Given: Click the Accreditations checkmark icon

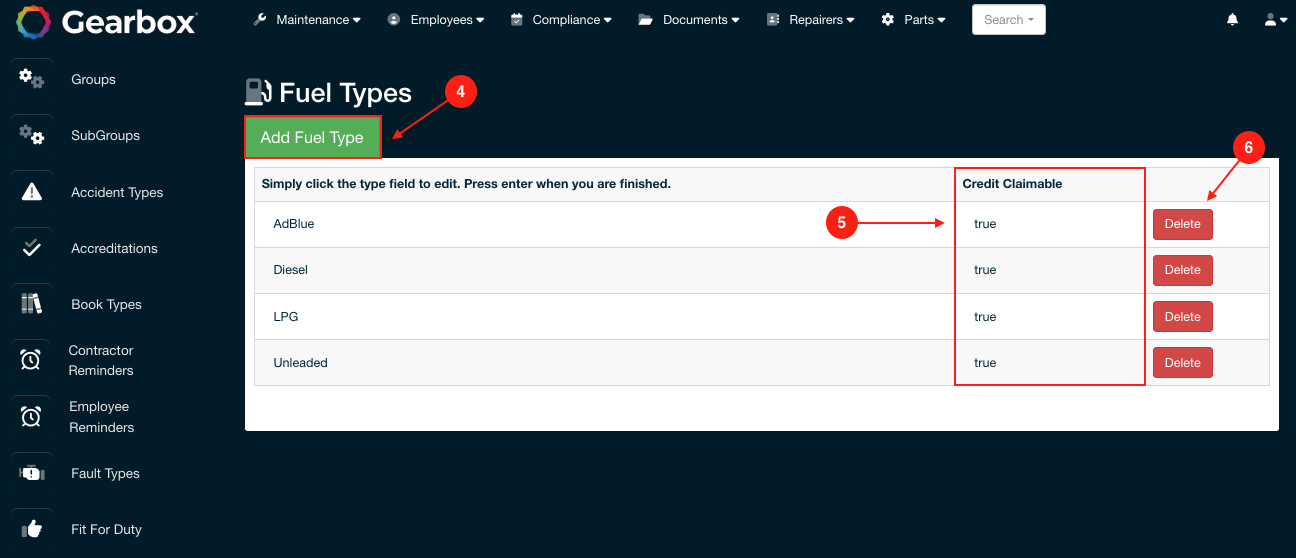Looking at the screenshot, I should point(32,248).
